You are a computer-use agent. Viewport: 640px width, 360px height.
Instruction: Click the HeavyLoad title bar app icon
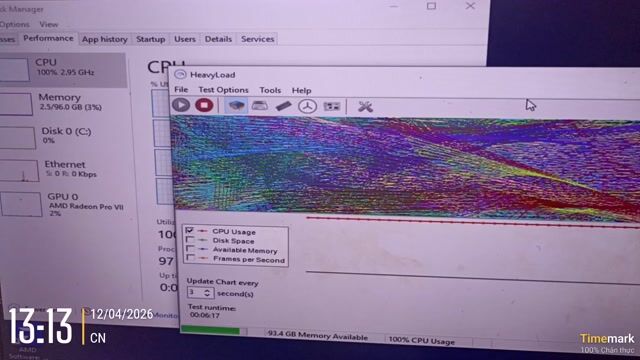(180, 74)
